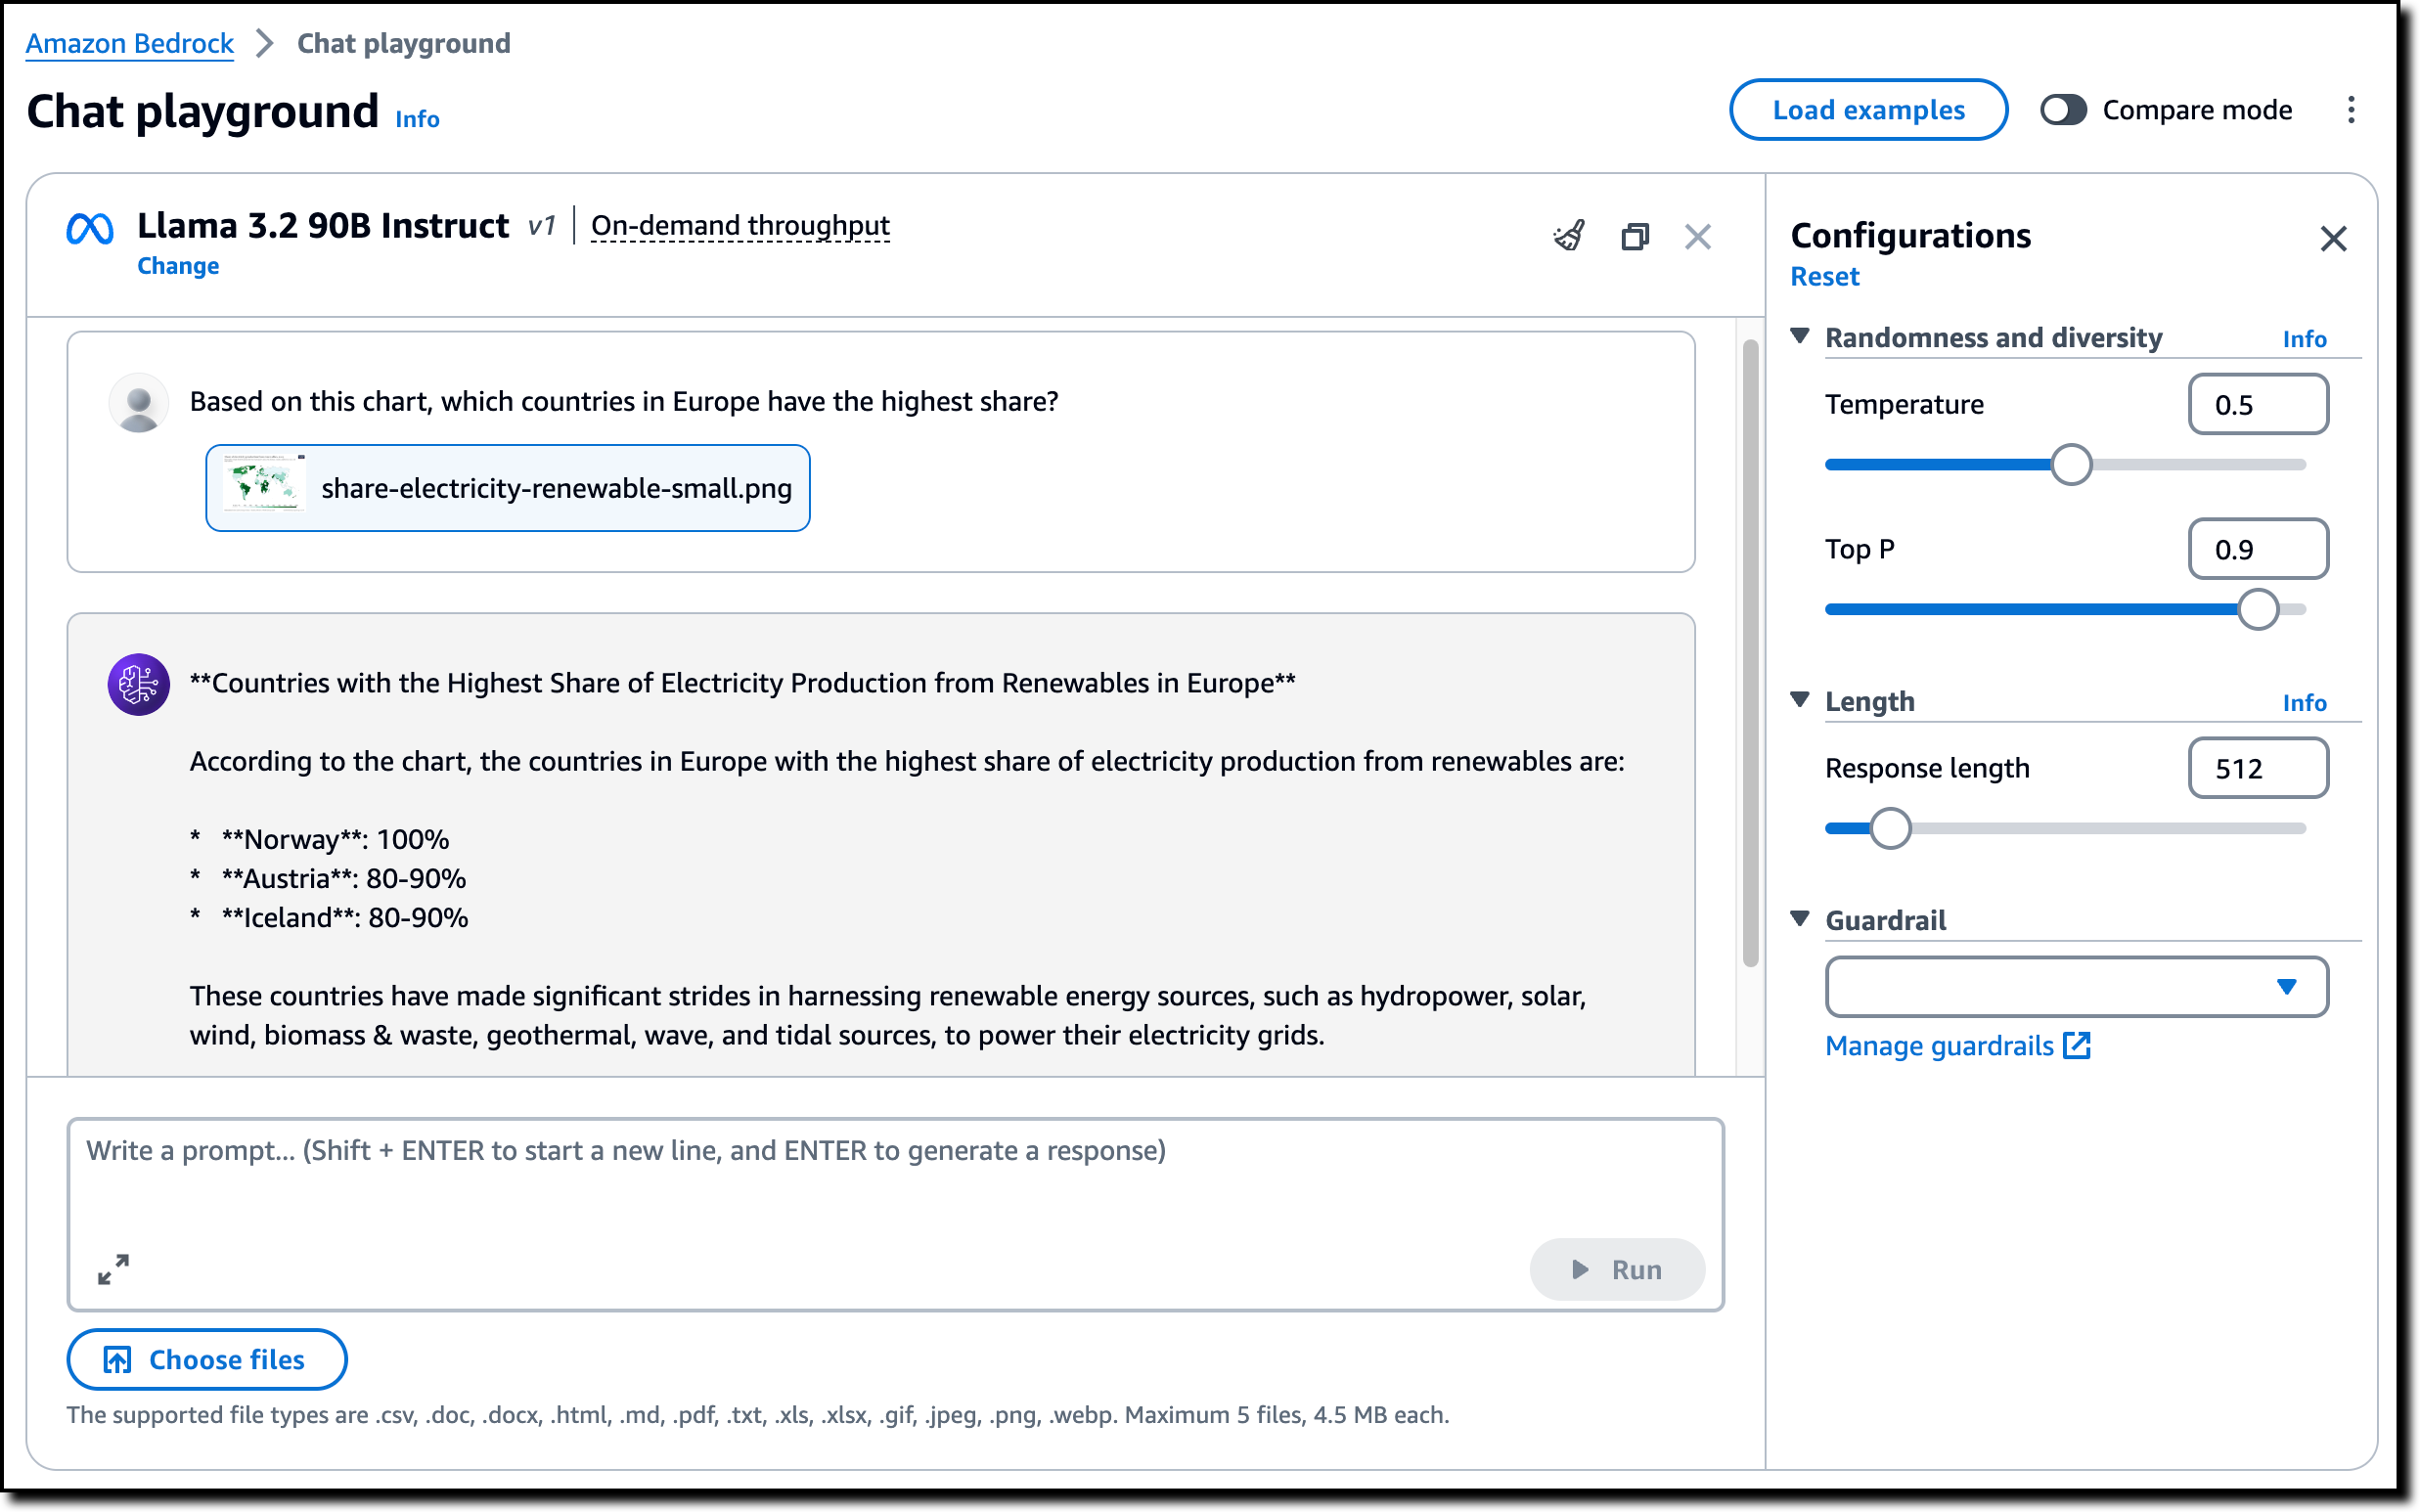Click the close icon in chat panel
The image size is (2420, 1512).
(x=1697, y=234)
